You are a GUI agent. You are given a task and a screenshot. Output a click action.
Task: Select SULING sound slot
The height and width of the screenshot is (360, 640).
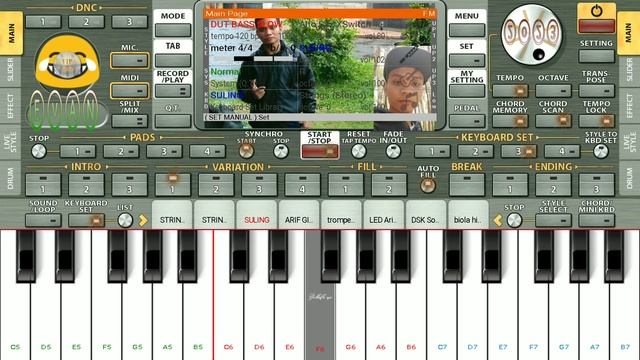point(257,215)
